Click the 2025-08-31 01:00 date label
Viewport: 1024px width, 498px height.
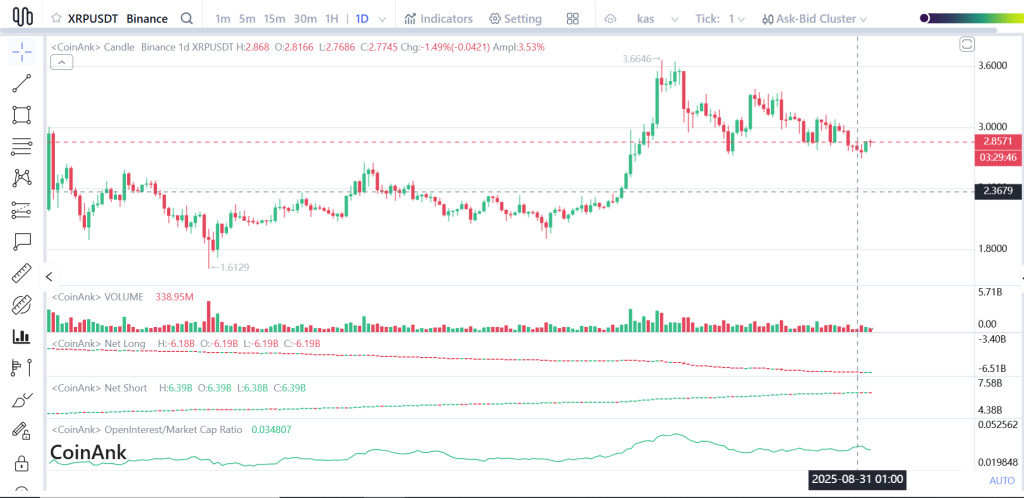[x=857, y=479]
